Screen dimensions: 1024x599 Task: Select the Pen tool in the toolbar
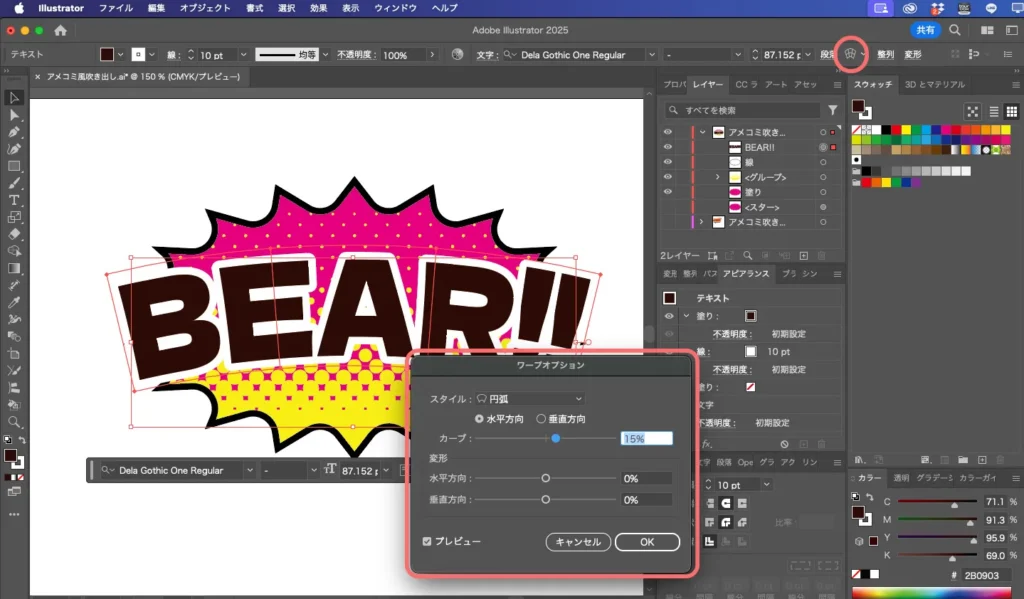point(14,131)
